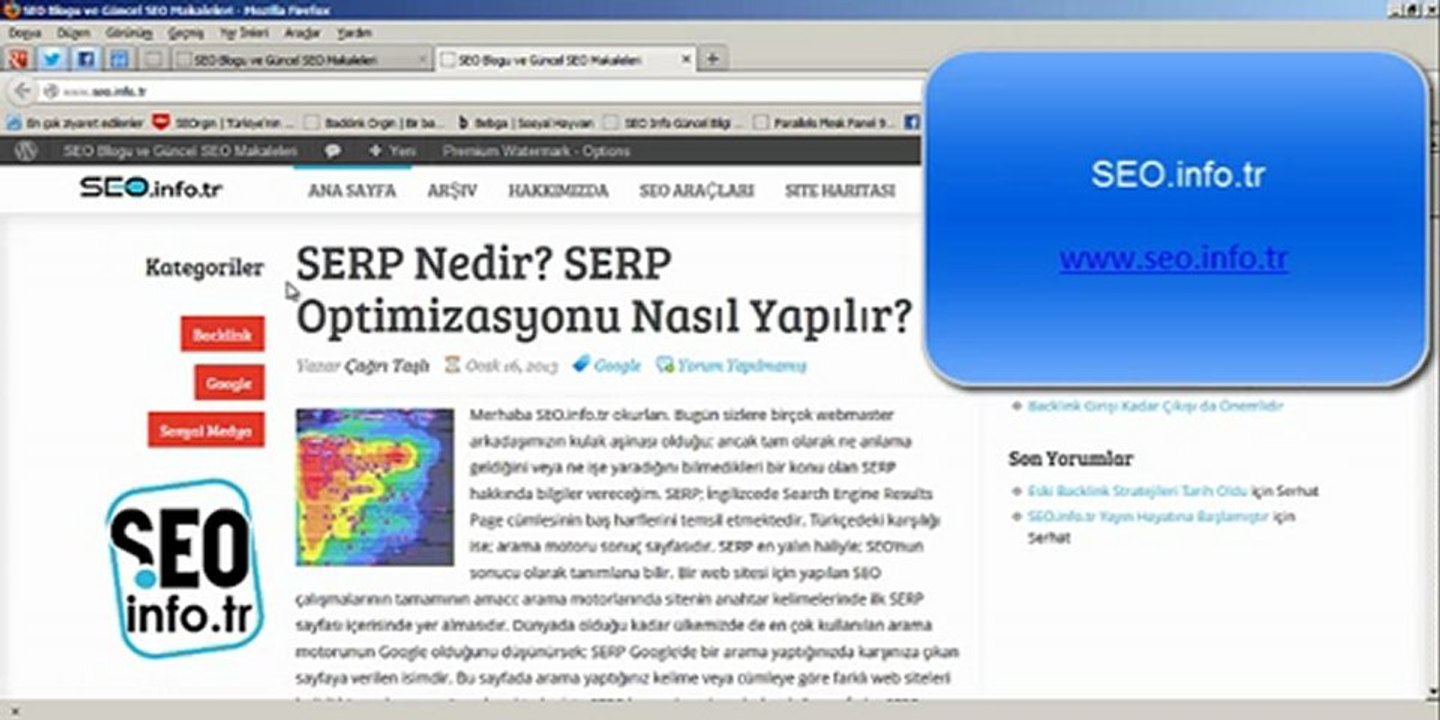1440x720 pixels.
Task: Open SEO.info.tr Yayın Hayatına Başlamıştır link
Action: [1148, 516]
